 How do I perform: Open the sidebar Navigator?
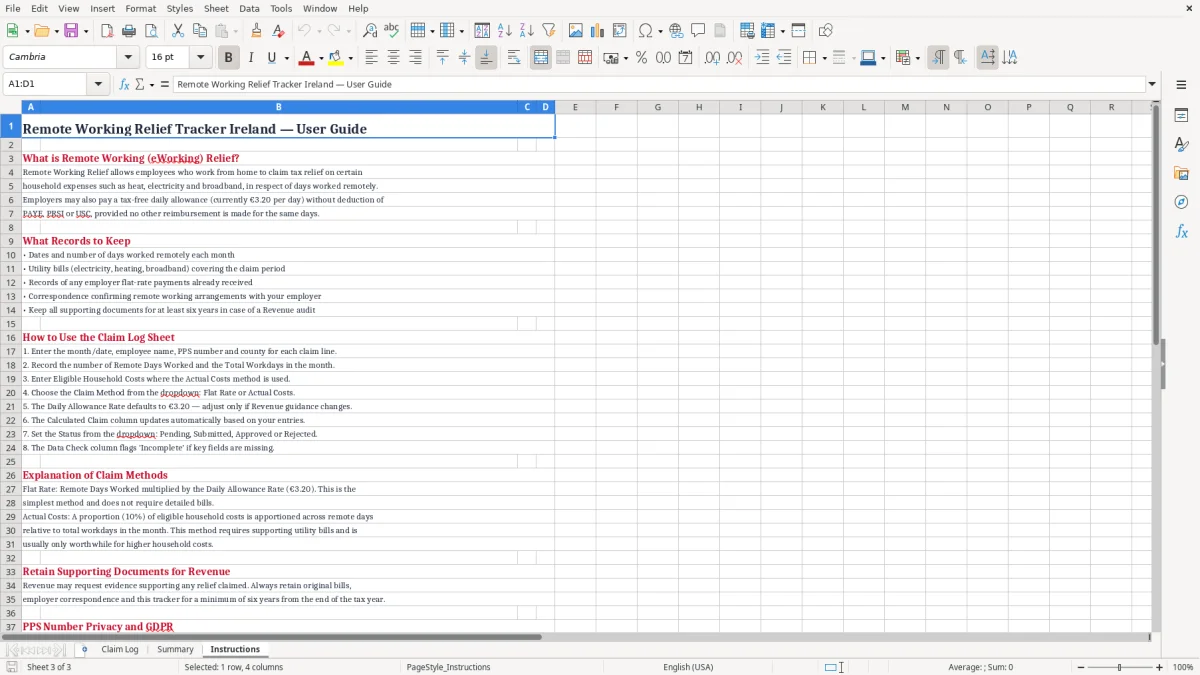[x=1181, y=202]
